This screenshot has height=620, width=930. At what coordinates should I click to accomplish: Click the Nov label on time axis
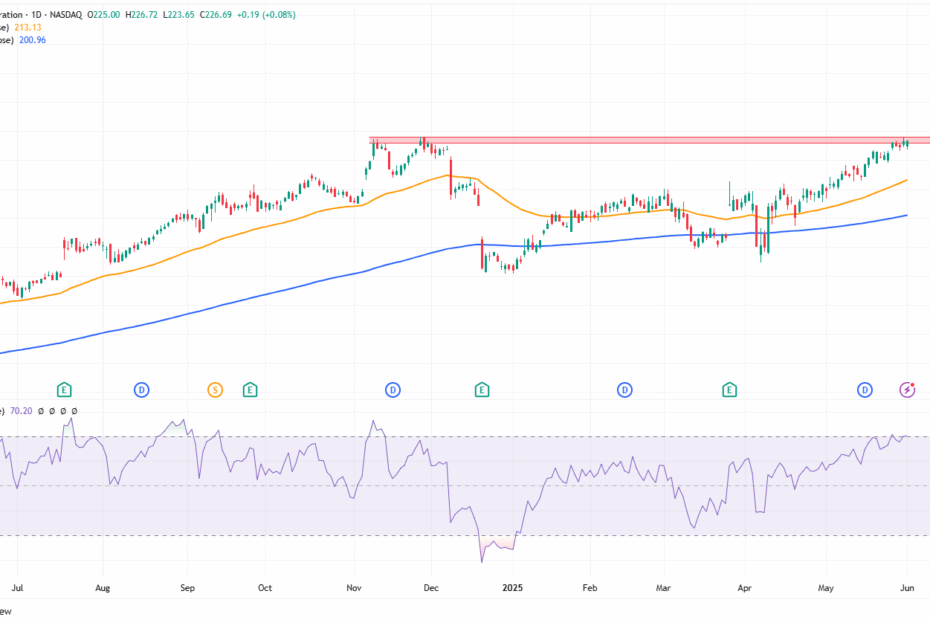coord(354,590)
